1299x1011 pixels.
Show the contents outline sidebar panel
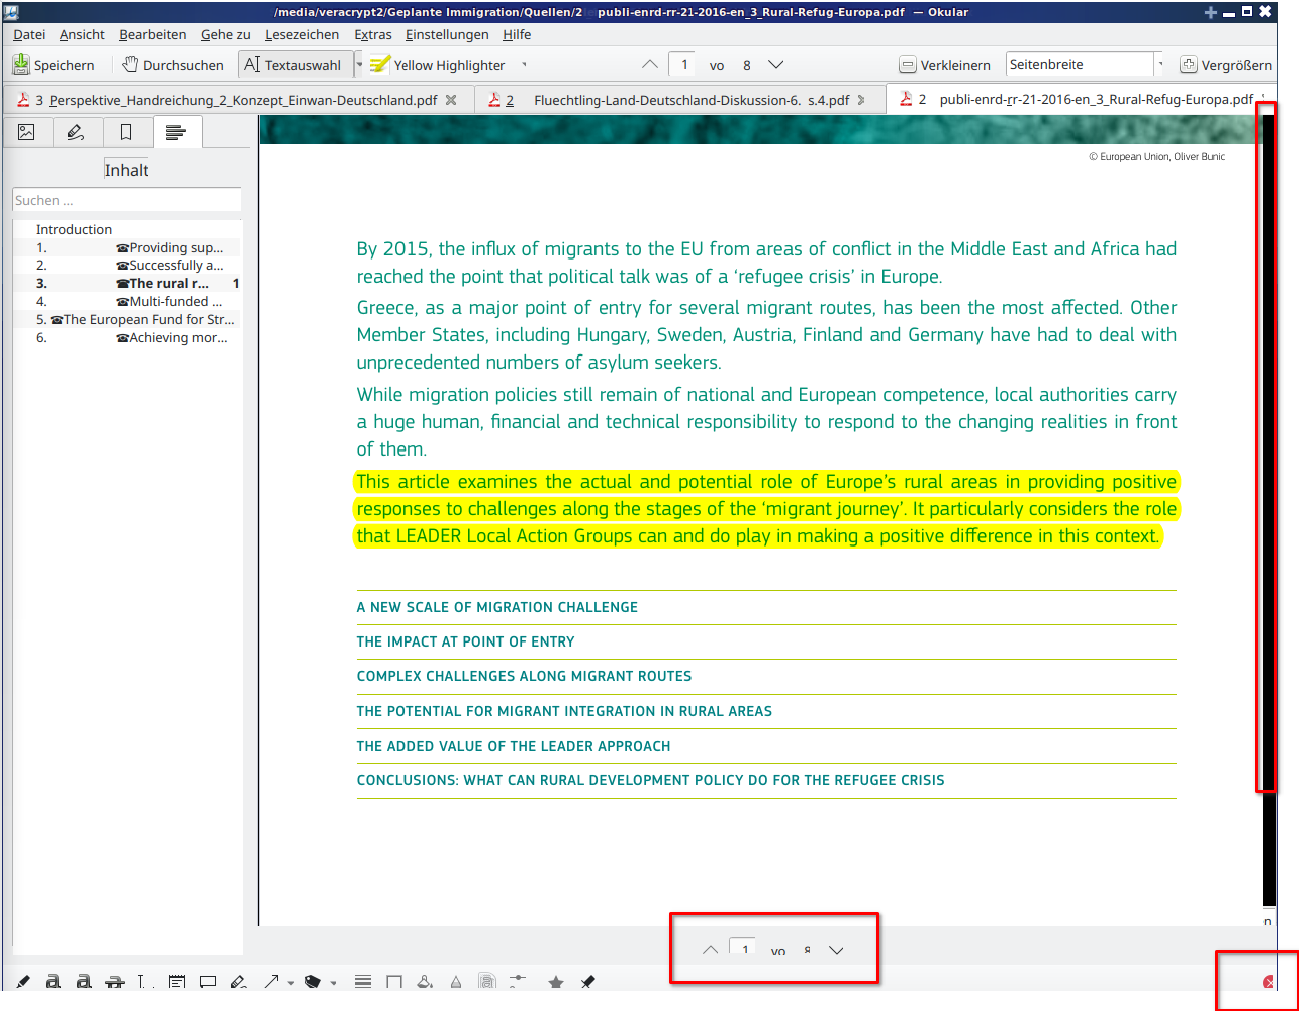pos(176,132)
